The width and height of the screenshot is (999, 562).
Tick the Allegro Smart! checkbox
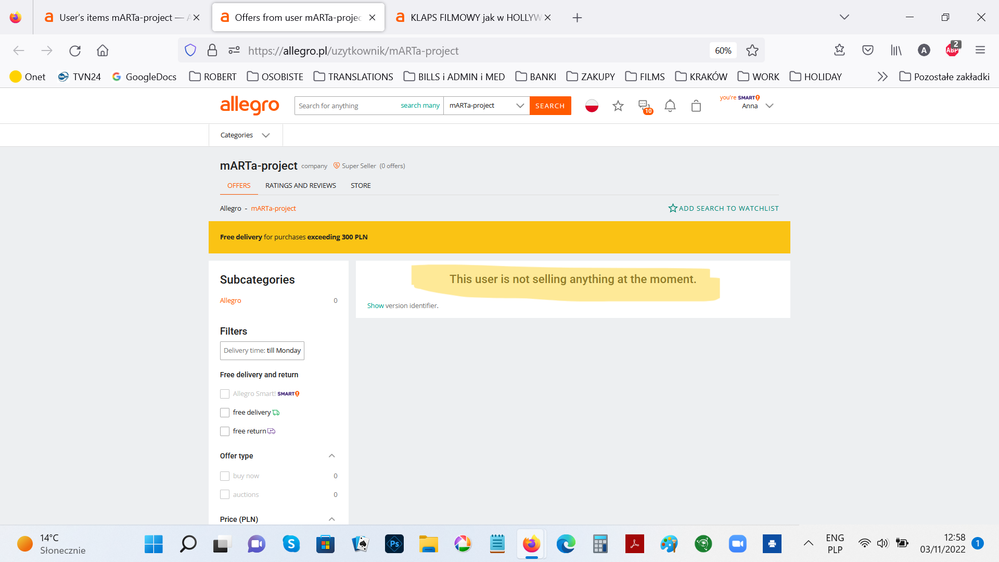point(224,394)
